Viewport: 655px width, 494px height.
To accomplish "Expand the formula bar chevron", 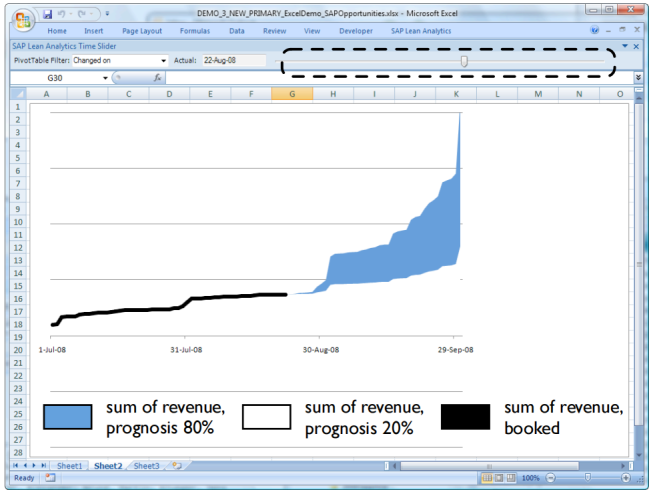I will coord(638,77).
